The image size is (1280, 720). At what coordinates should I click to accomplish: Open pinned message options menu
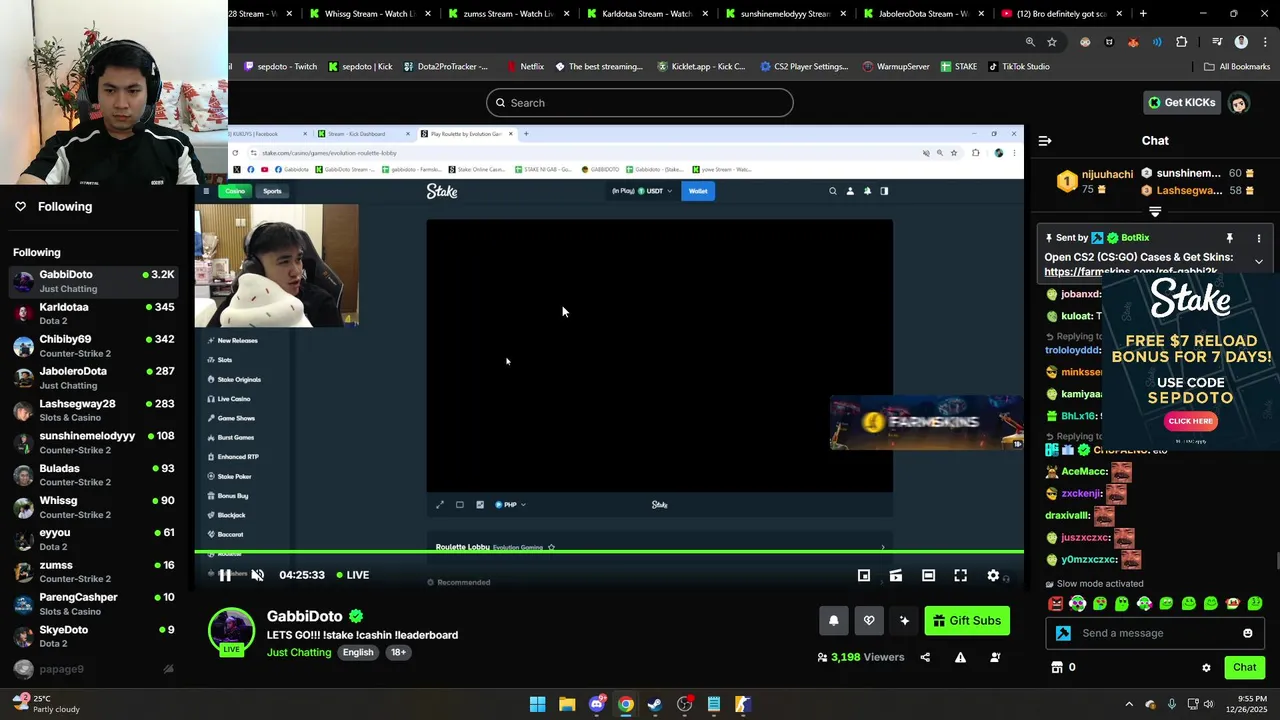pos(1259,238)
